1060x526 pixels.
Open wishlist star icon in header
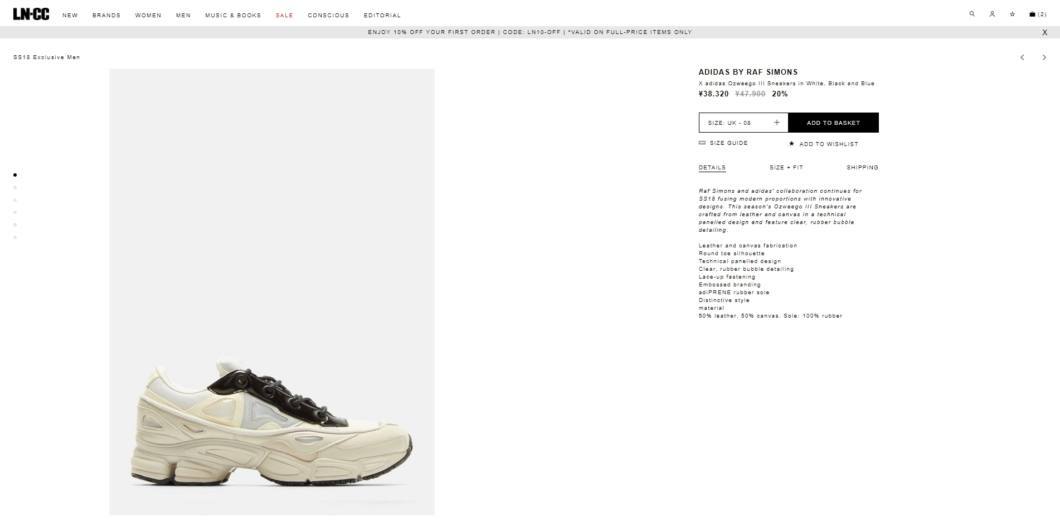click(x=1012, y=14)
